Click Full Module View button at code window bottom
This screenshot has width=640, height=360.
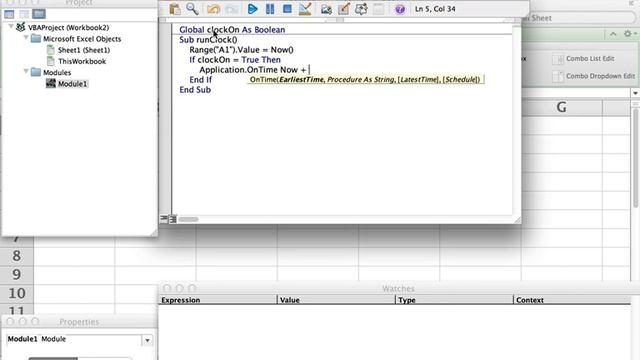pos(173,219)
